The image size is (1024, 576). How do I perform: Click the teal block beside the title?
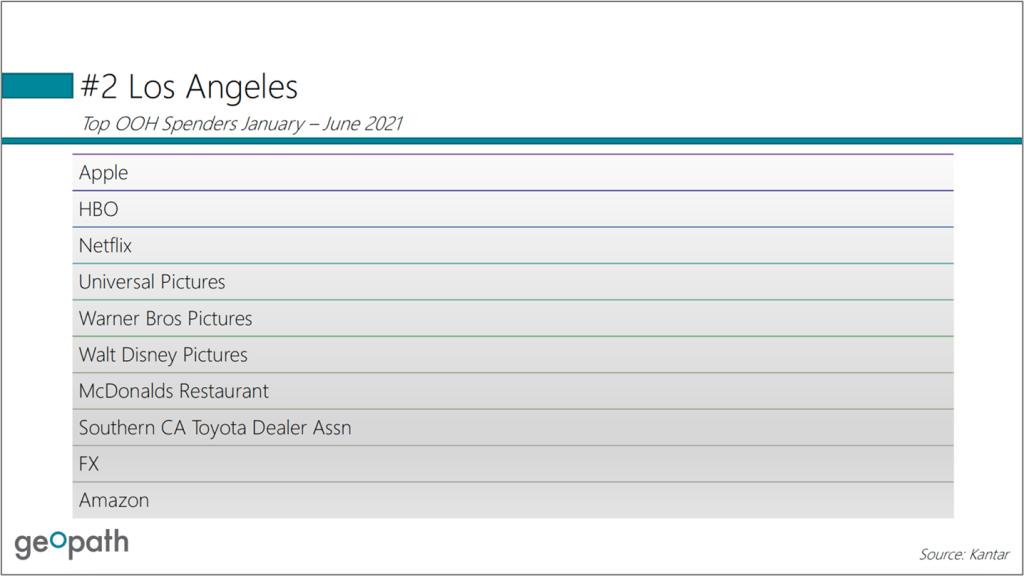38,86
